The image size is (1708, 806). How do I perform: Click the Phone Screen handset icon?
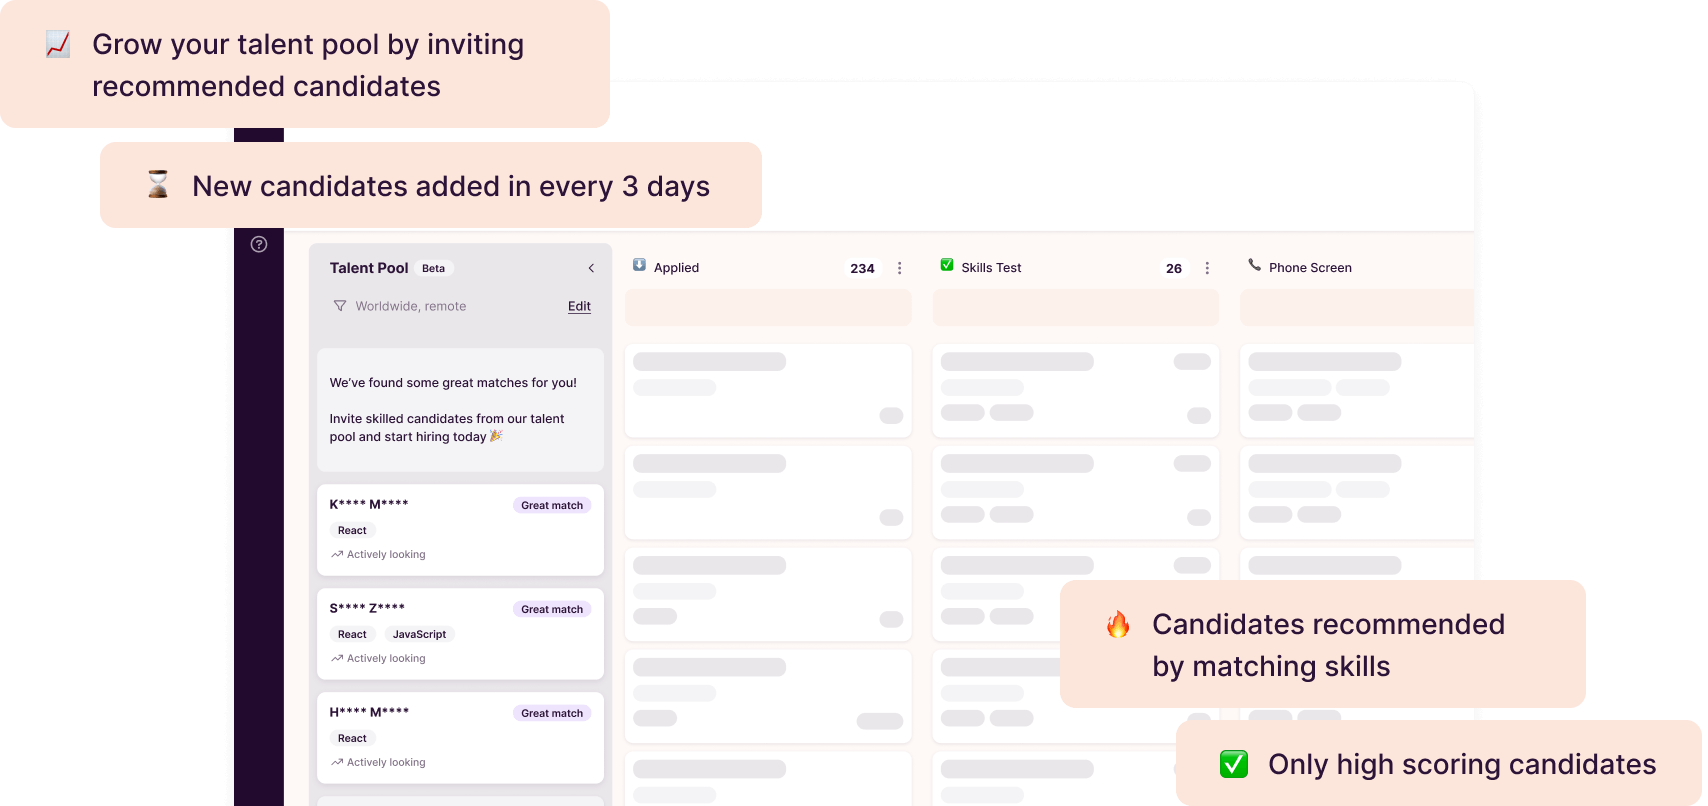pyautogui.click(x=1254, y=266)
